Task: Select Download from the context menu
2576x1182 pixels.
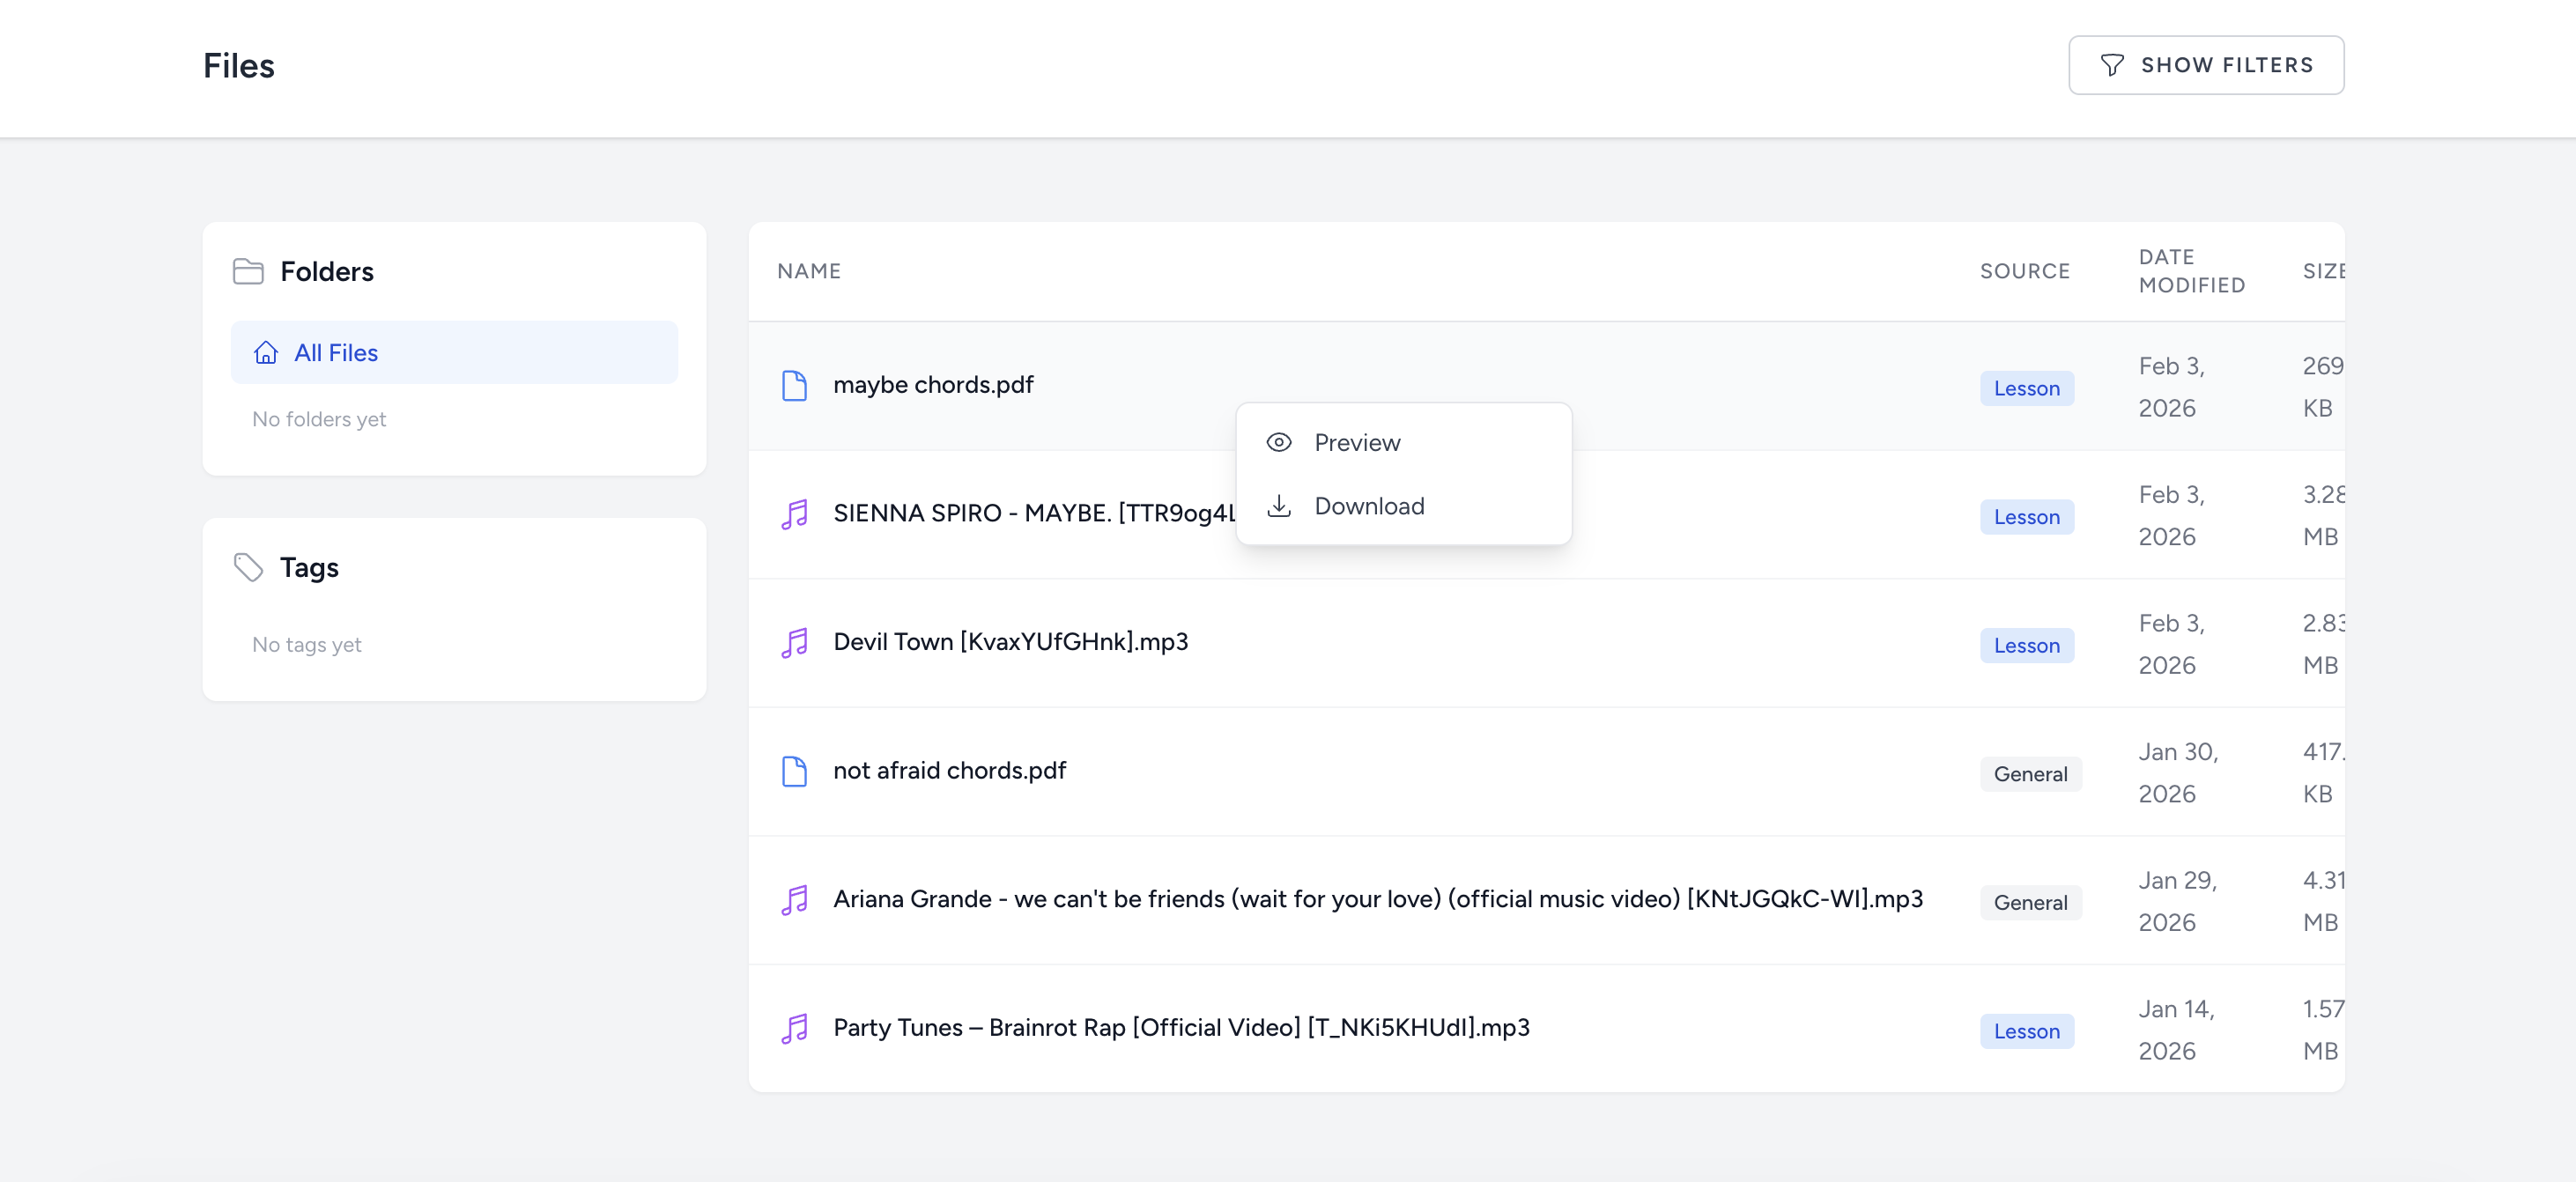Action: coord(1370,506)
